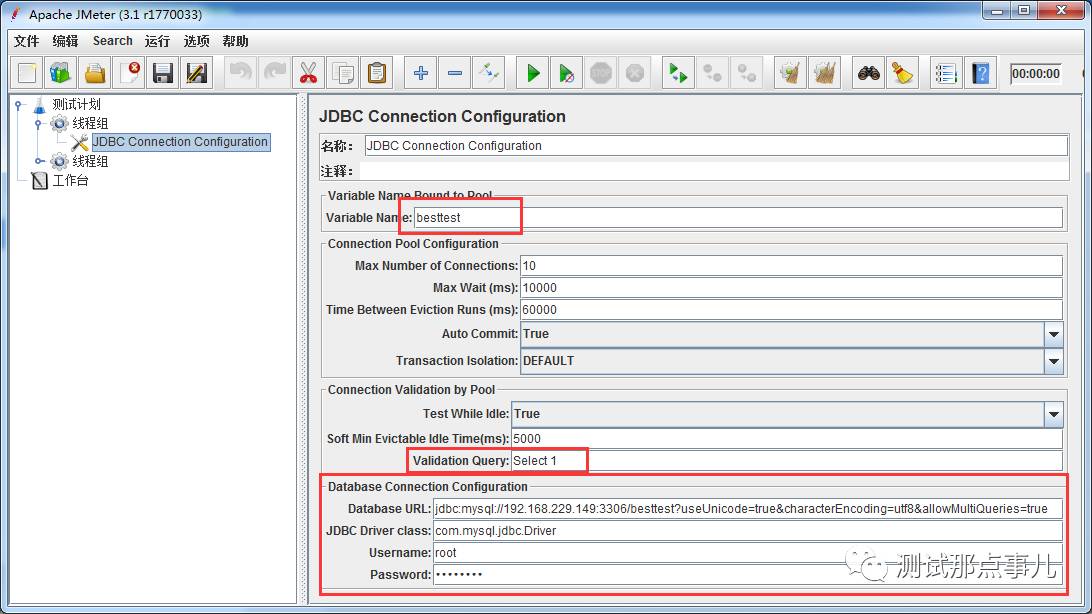Click the Close test plan icon
Image resolution: width=1092 pixels, height=614 pixels.
[x=129, y=73]
